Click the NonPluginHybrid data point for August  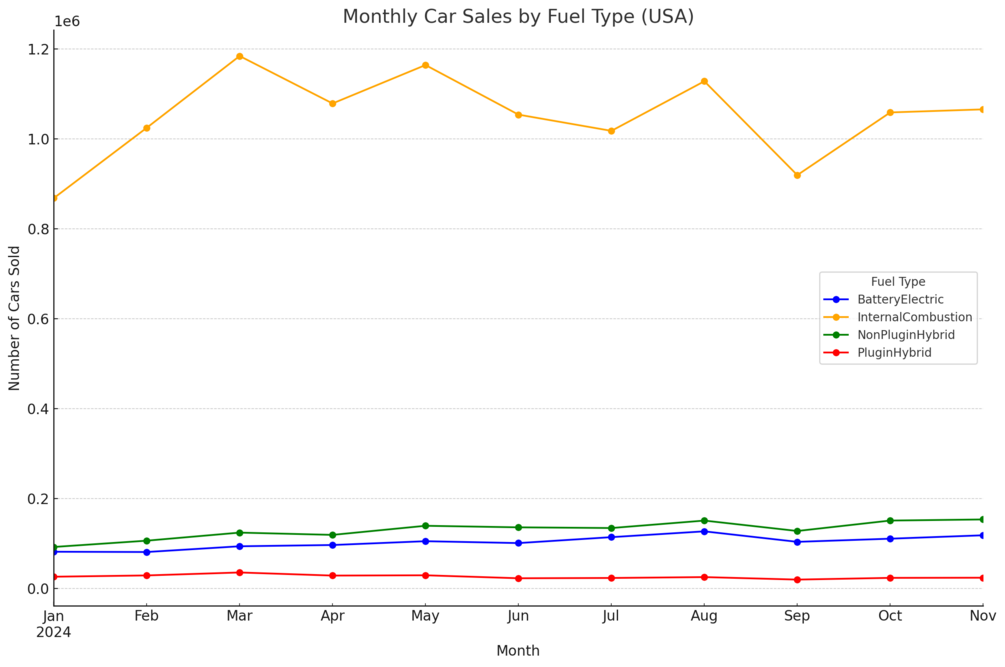tap(704, 520)
